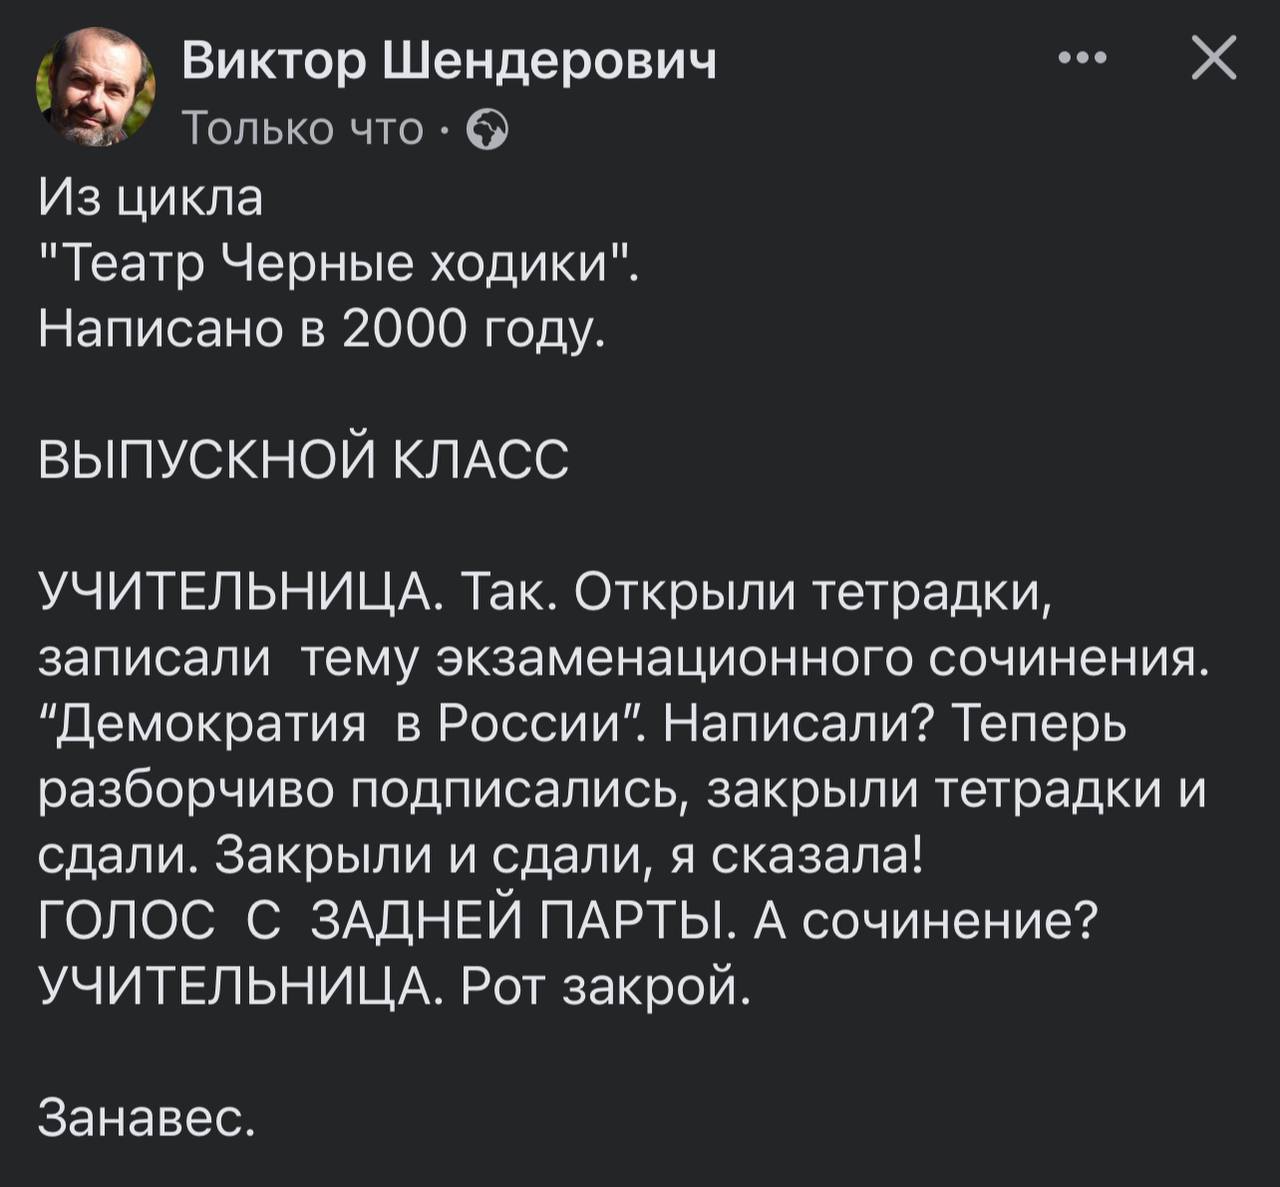The image size is (1280, 1187).
Task: Click the line about 'экзаменационного сочинения'
Action: (x=622, y=660)
